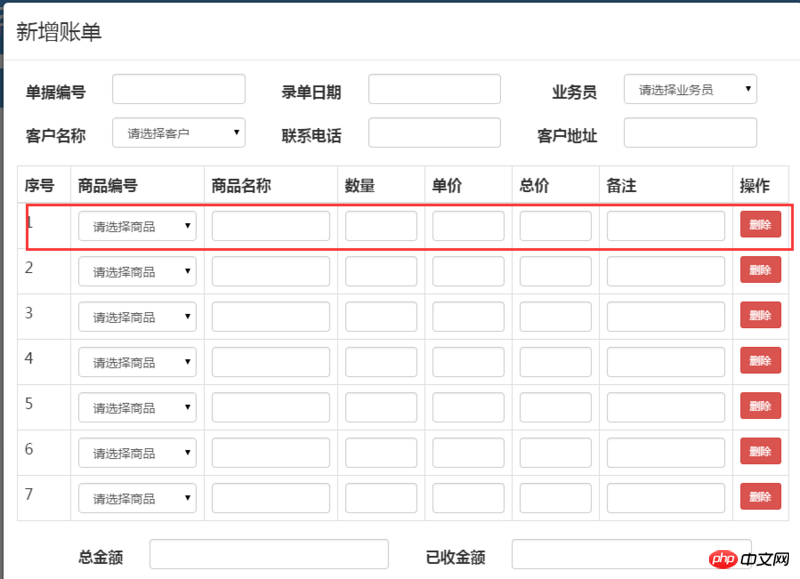Click the 数量 field in row 1
Viewport: 800px width, 579px height.
(381, 226)
